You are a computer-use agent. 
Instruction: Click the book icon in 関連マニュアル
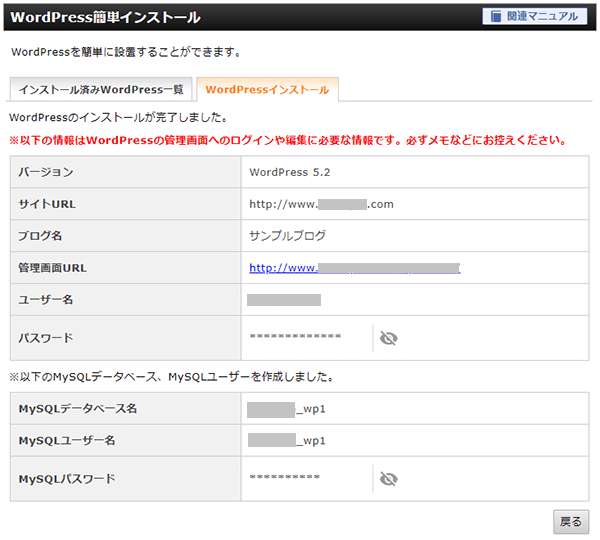(496, 16)
